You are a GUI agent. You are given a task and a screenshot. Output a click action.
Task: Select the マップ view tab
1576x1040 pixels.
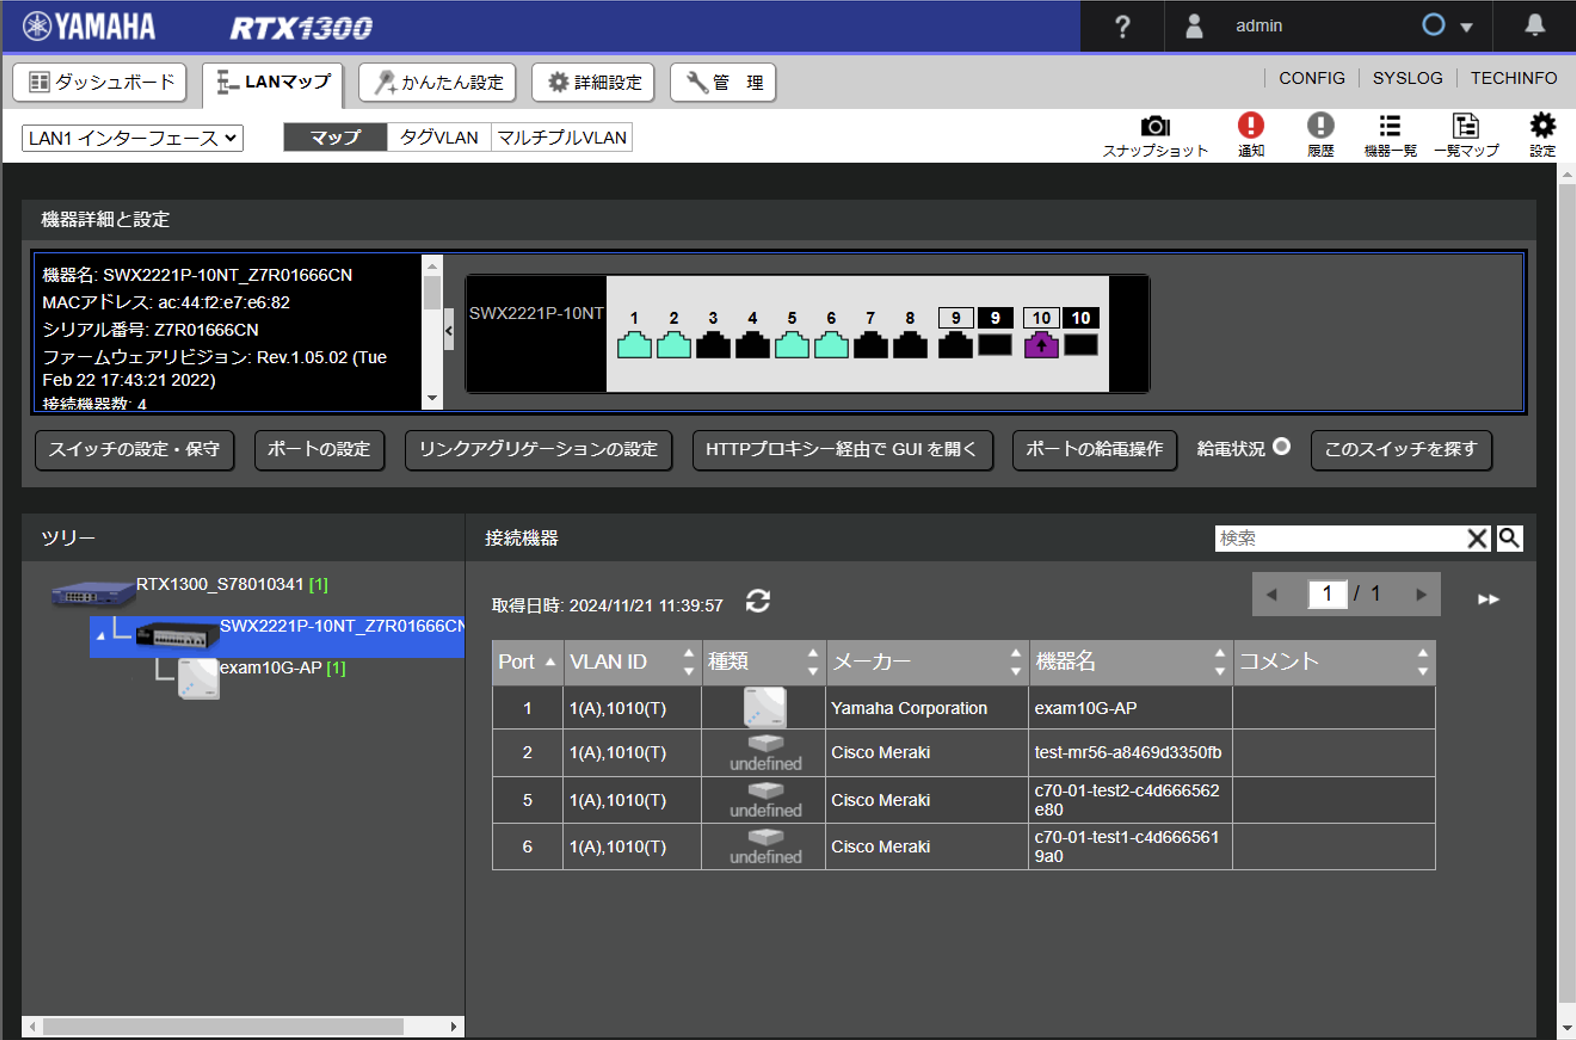(x=335, y=137)
